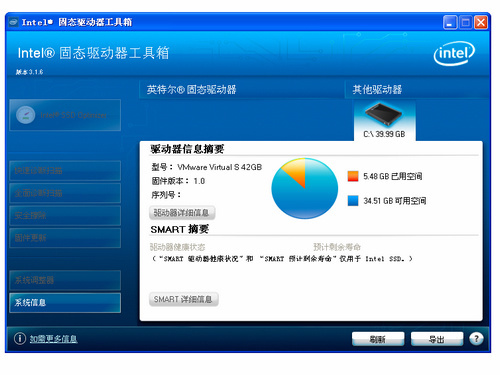Click the SMART 摘要 heading
Viewport: 500px width, 375px height.
[x=180, y=229]
